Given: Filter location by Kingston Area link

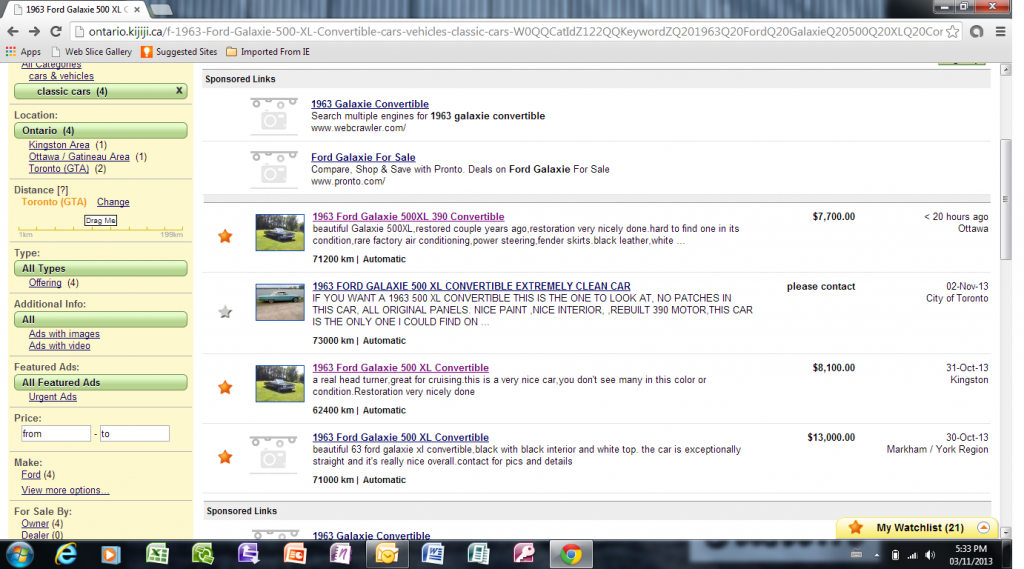Looking at the screenshot, I should (x=59, y=145).
